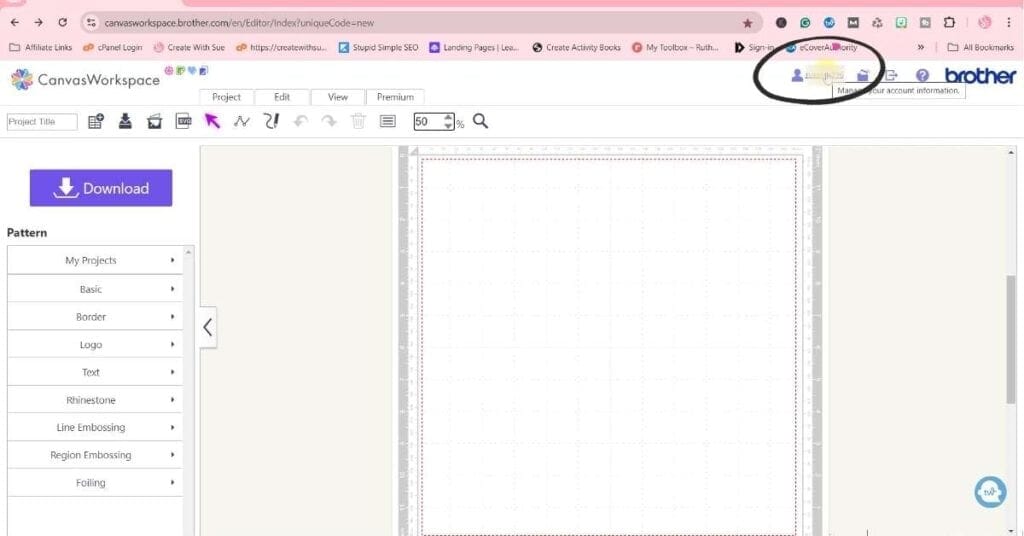Expand the Logo pattern category

pyautogui.click(x=95, y=344)
